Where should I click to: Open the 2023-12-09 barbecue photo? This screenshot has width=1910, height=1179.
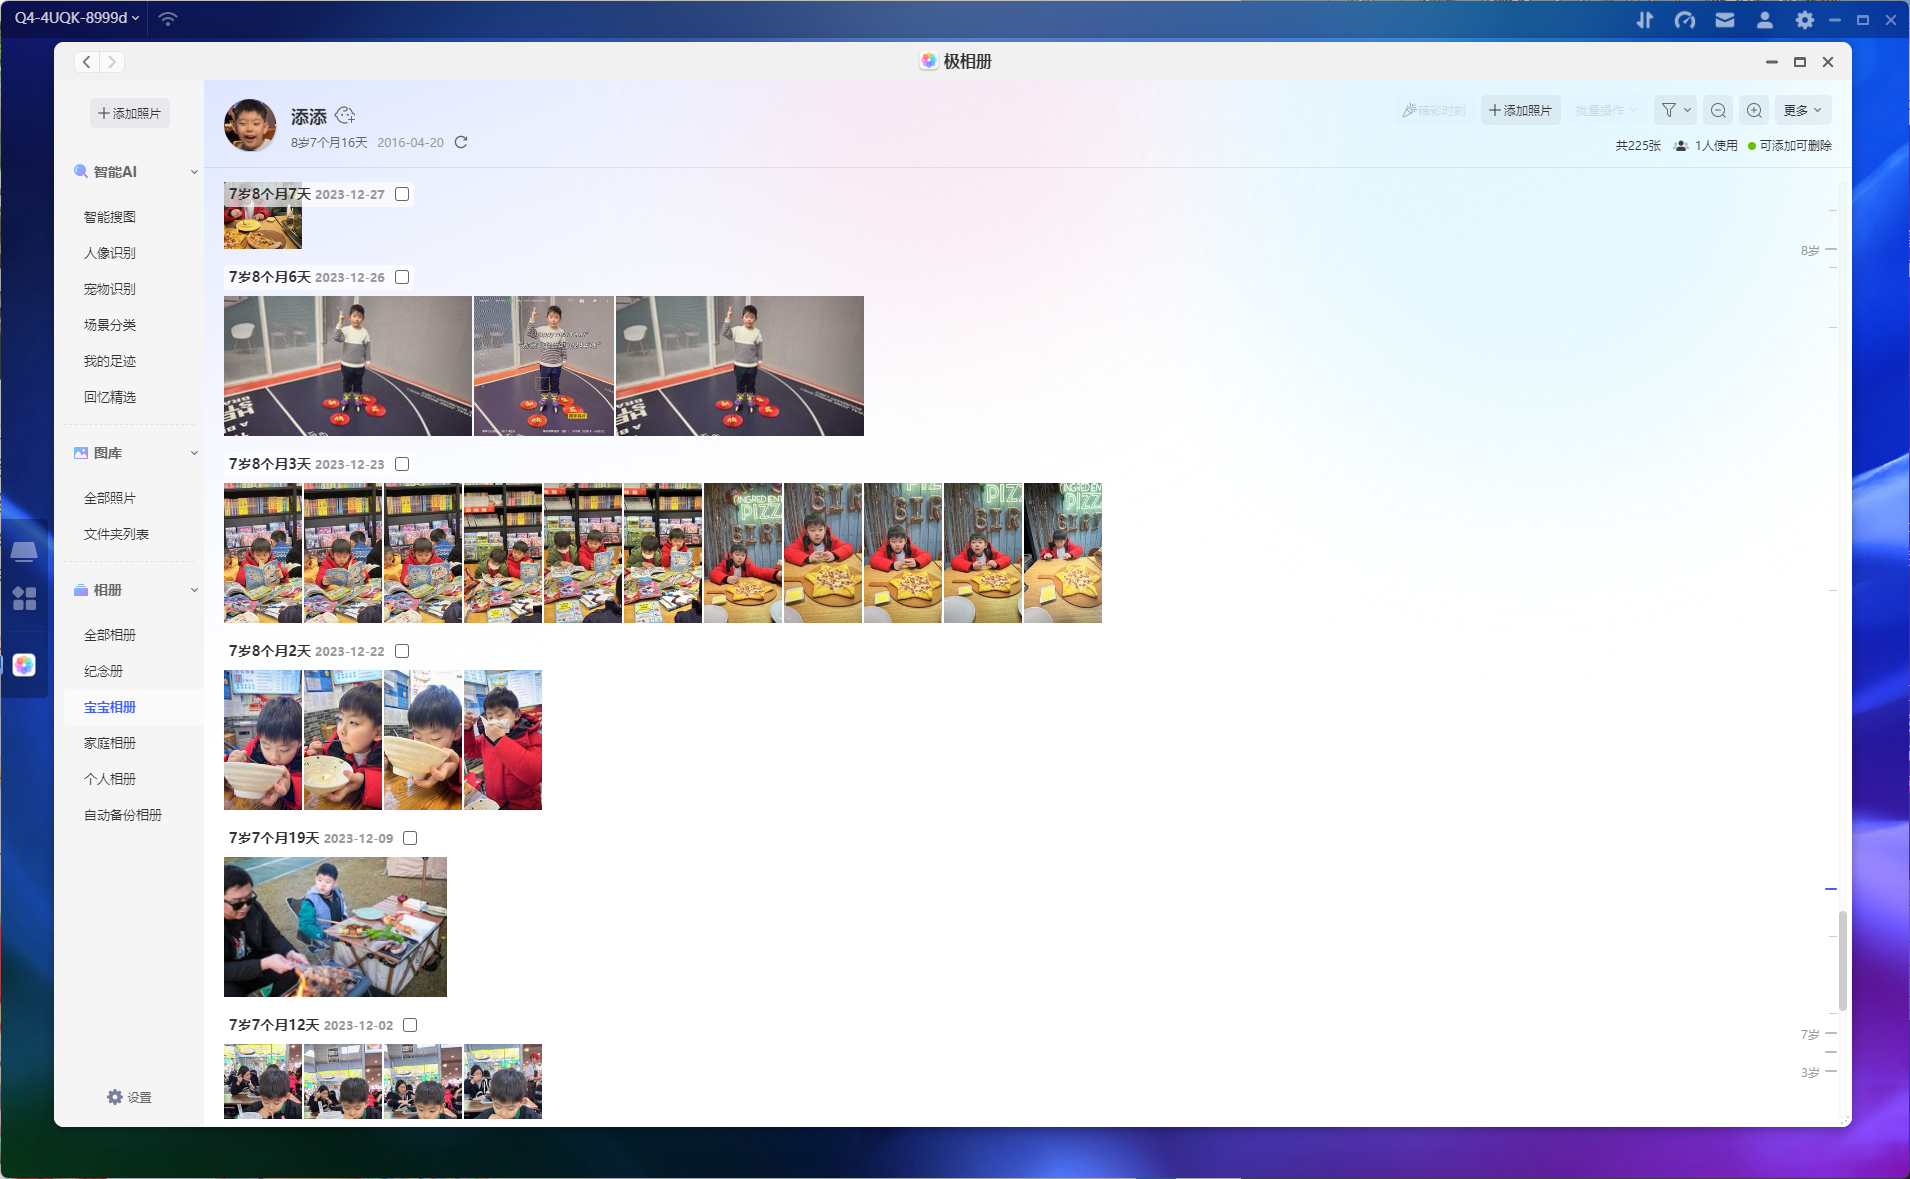tap(335, 927)
